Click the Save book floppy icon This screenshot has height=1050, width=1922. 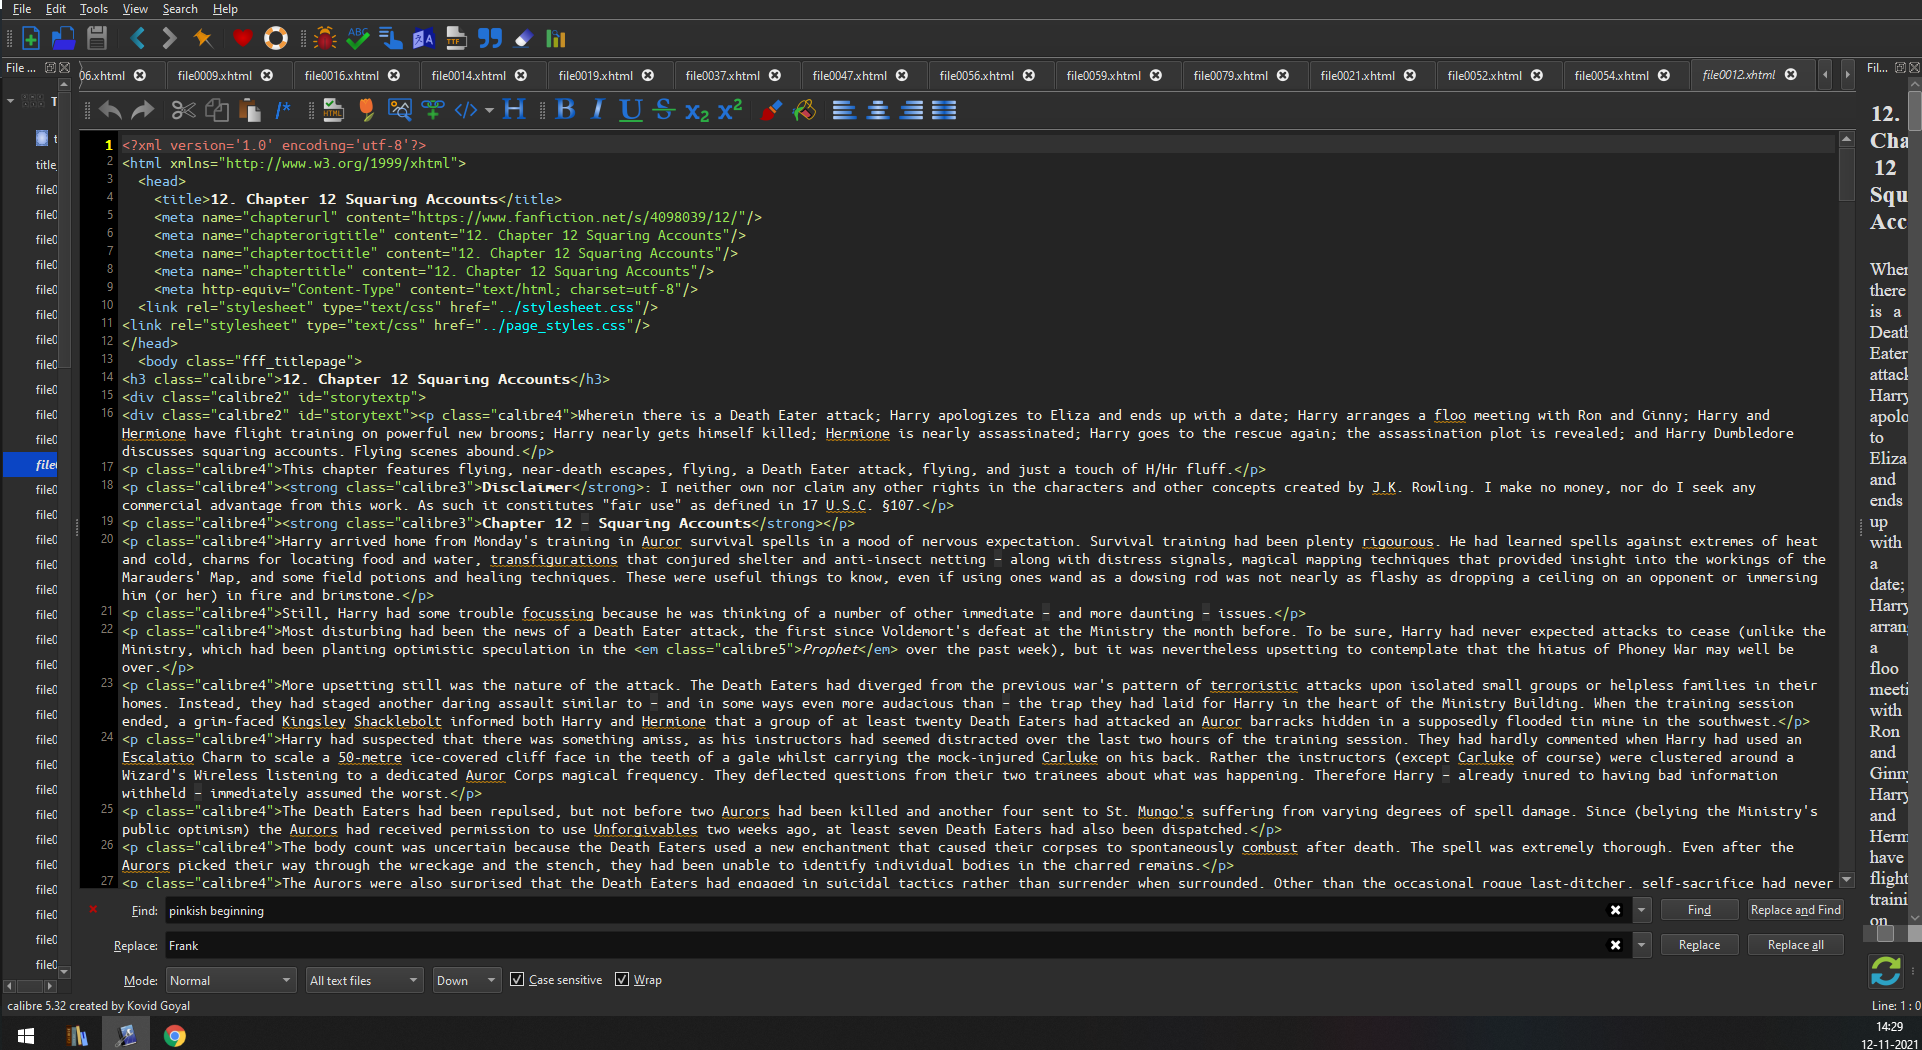[97, 39]
